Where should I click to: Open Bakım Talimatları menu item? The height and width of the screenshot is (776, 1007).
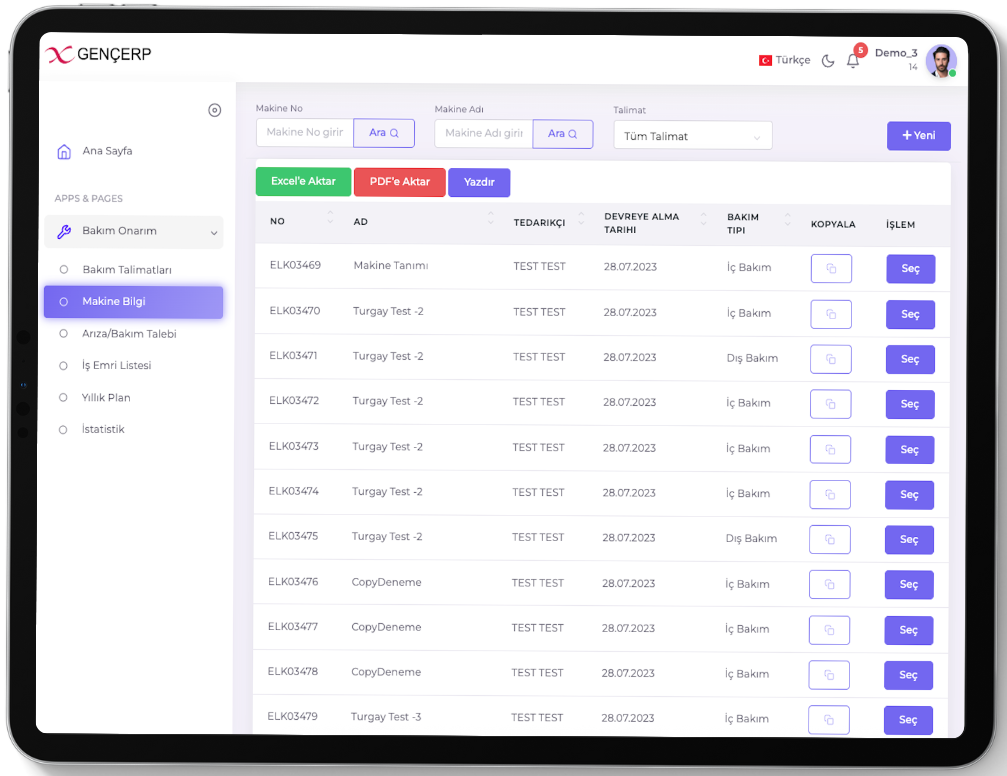(x=127, y=270)
